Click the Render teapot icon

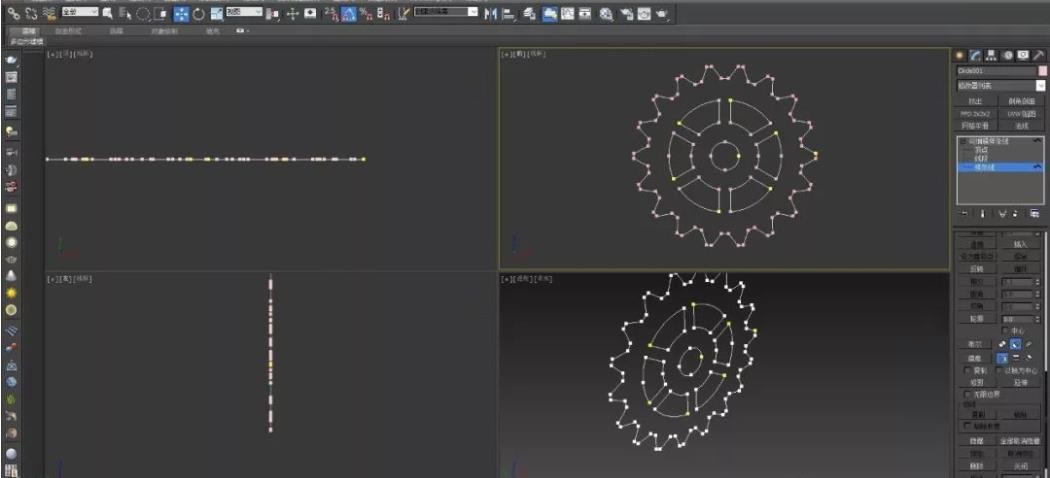click(x=662, y=15)
